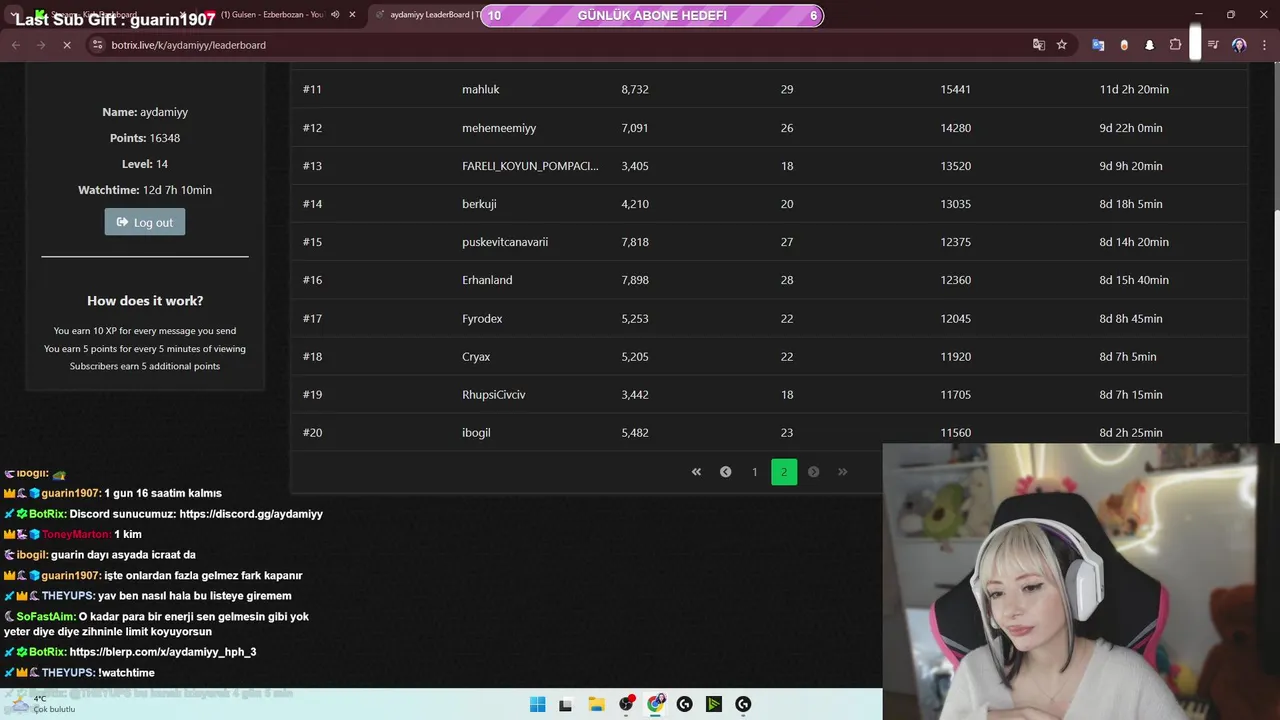
Task: Click username Fyrodex in rank 17
Action: [482, 319]
